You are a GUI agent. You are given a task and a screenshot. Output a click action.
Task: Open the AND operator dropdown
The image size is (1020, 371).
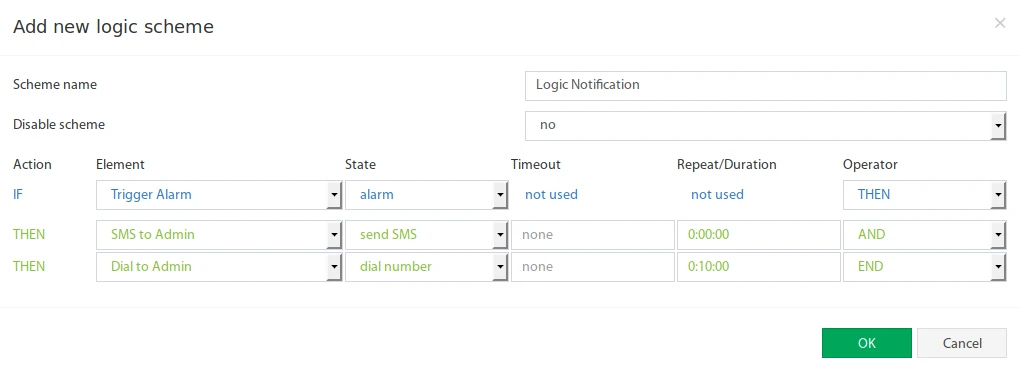pos(924,234)
